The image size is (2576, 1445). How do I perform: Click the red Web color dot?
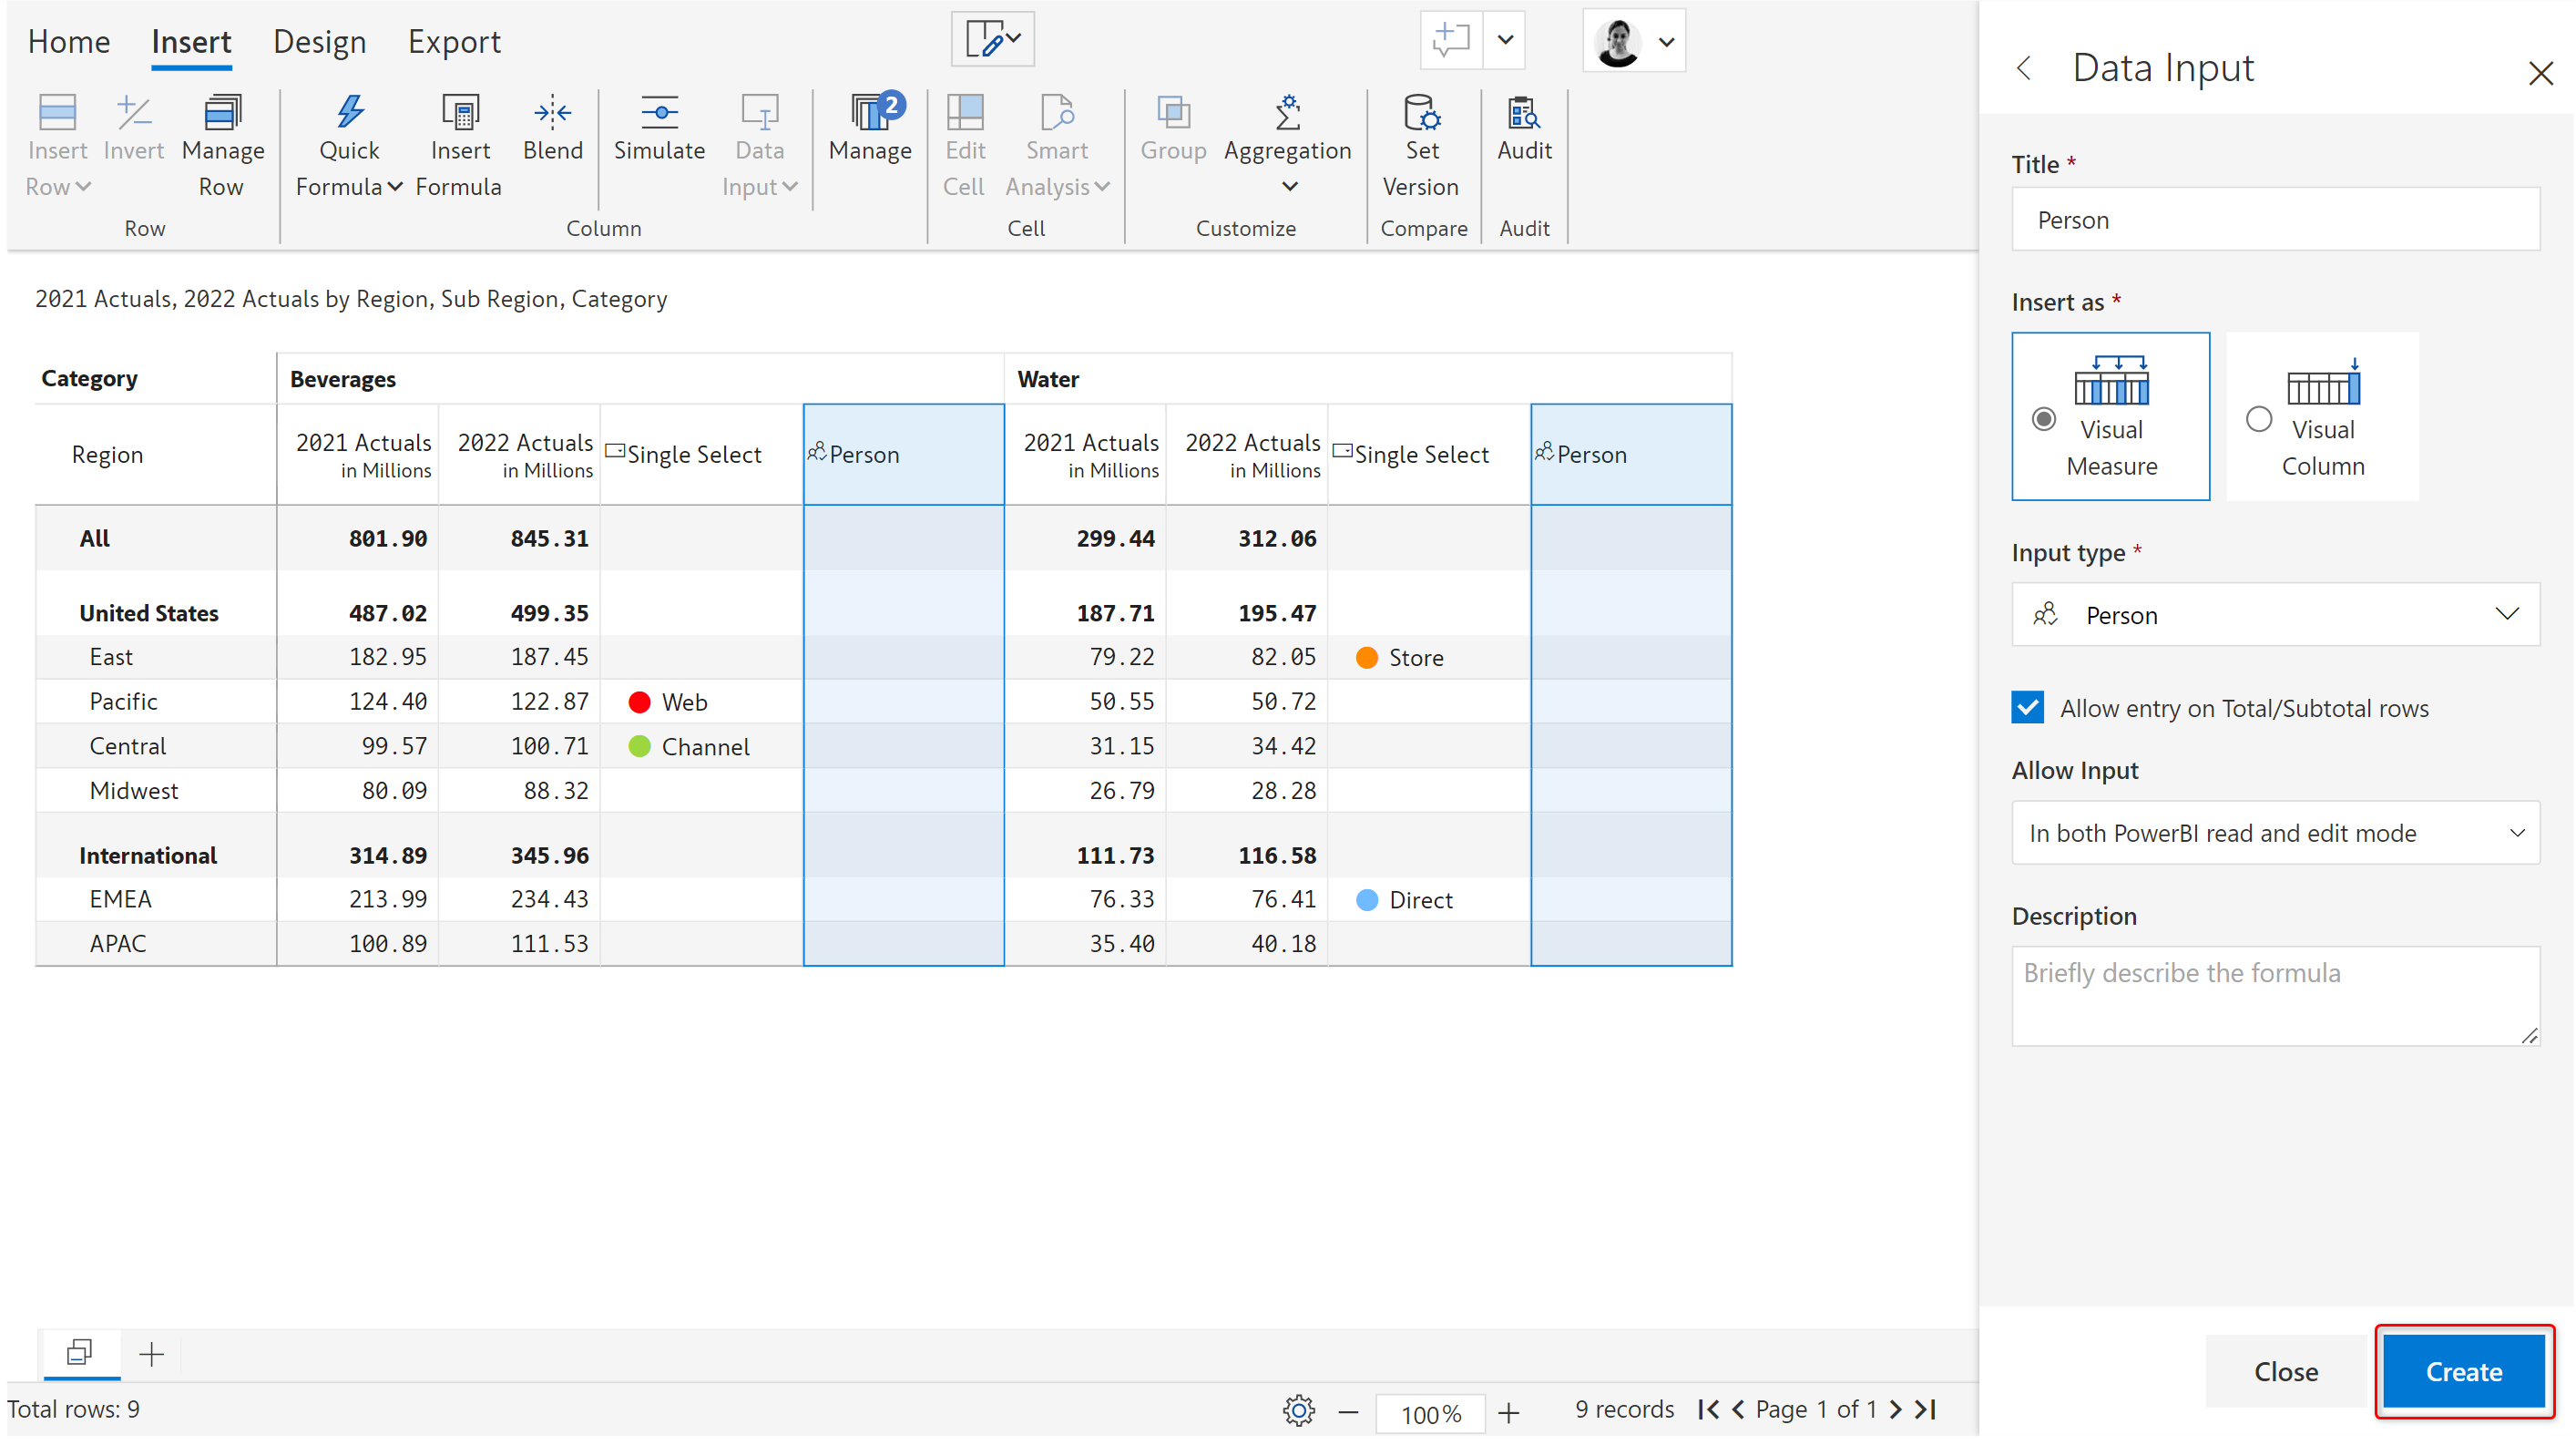pos(639,703)
